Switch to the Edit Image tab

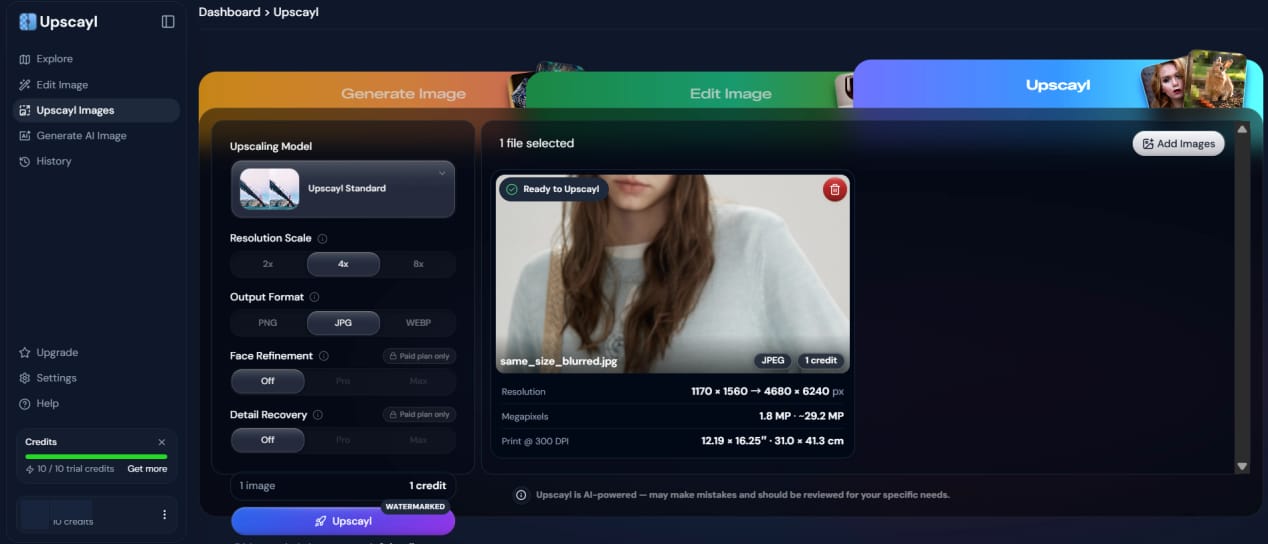coord(730,94)
